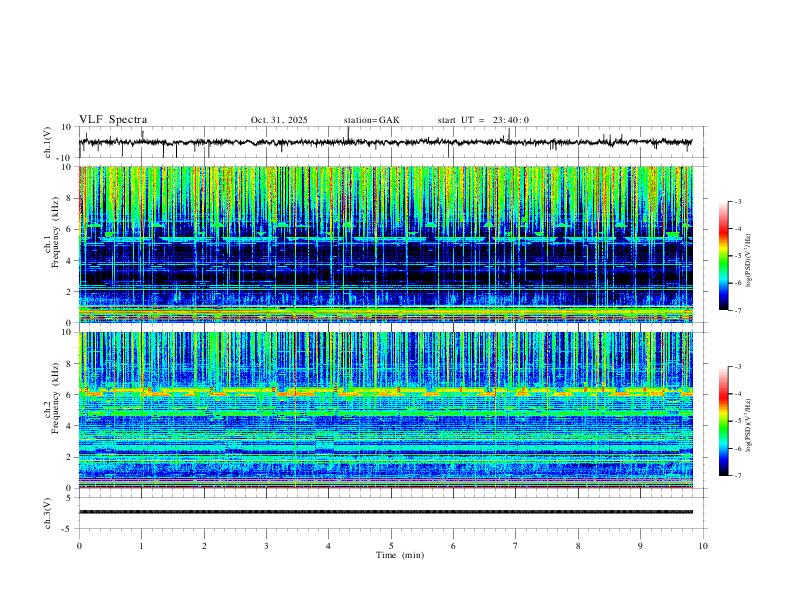Viewport: 792px width, 612px height.
Task: Click time-axis tick label "5"
Action: (391, 546)
